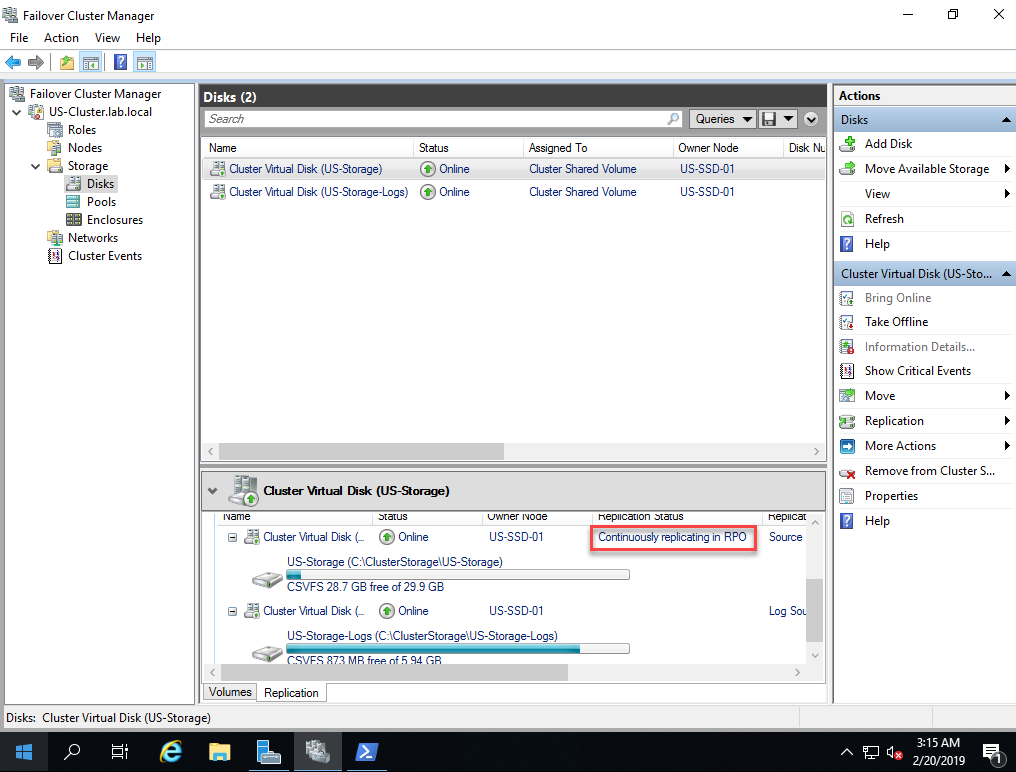The image size is (1016, 772).
Task: Open Internet Explorer in taskbar
Action: click(171, 751)
